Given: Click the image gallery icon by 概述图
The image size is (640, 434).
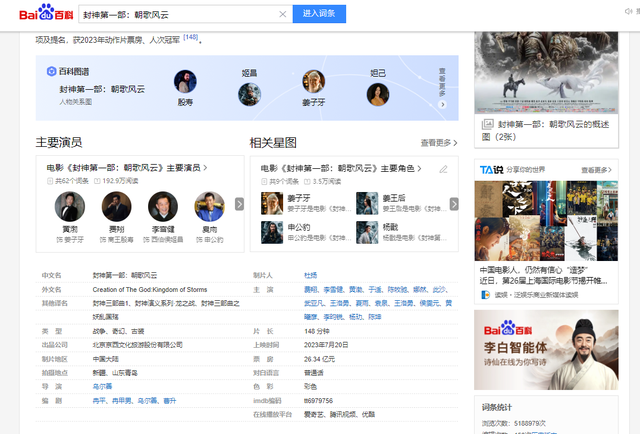Looking at the screenshot, I should click(487, 124).
